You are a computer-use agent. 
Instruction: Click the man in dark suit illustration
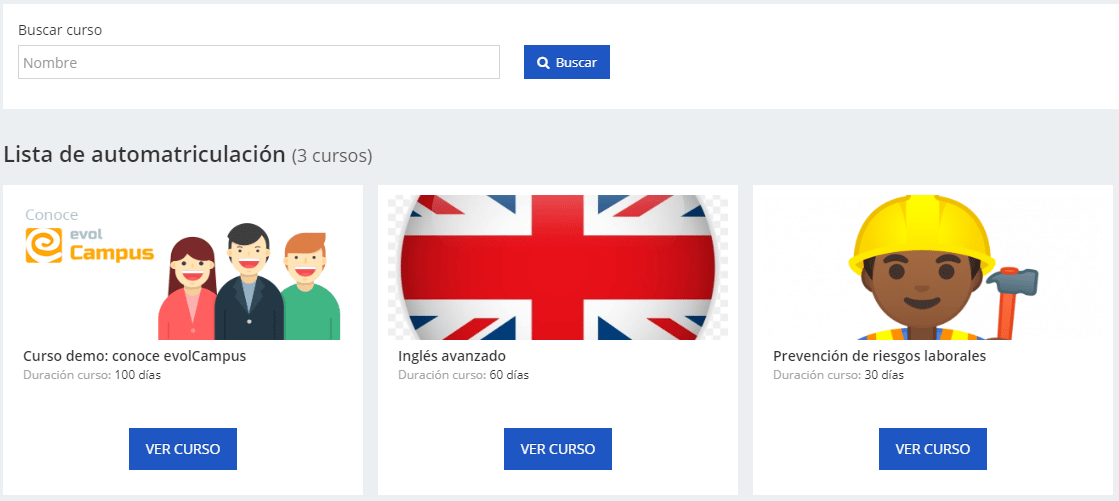click(x=247, y=285)
